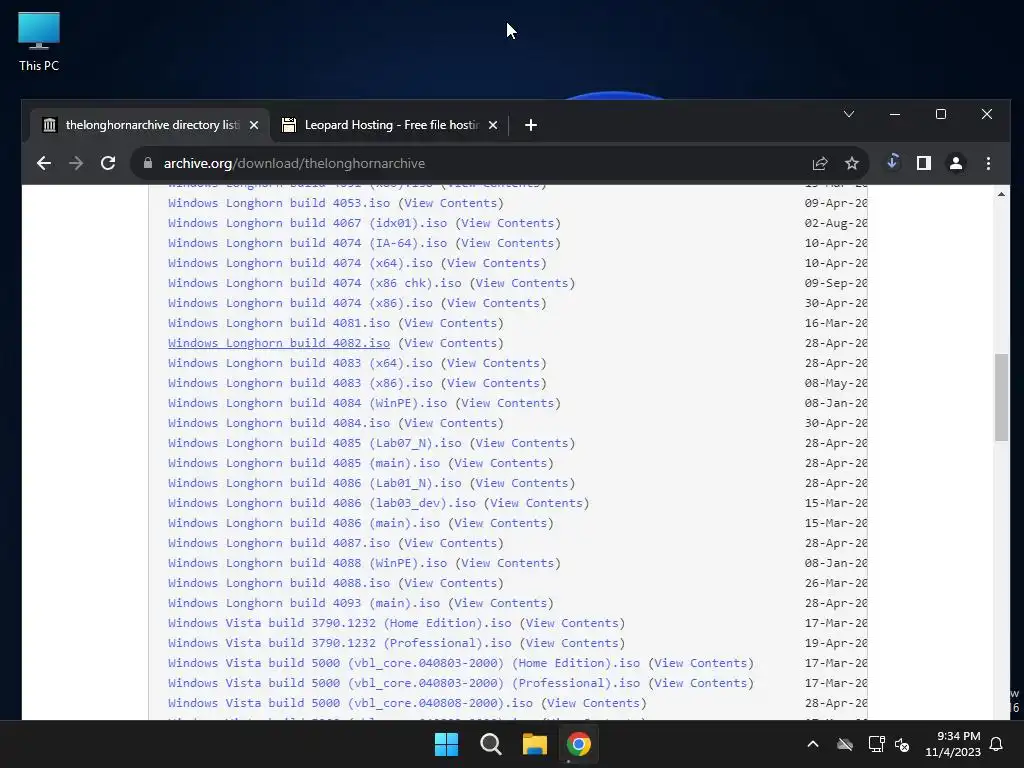Open Windows Longhorn build 4083 (x86).iso
This screenshot has width=1024, height=768.
click(x=300, y=383)
